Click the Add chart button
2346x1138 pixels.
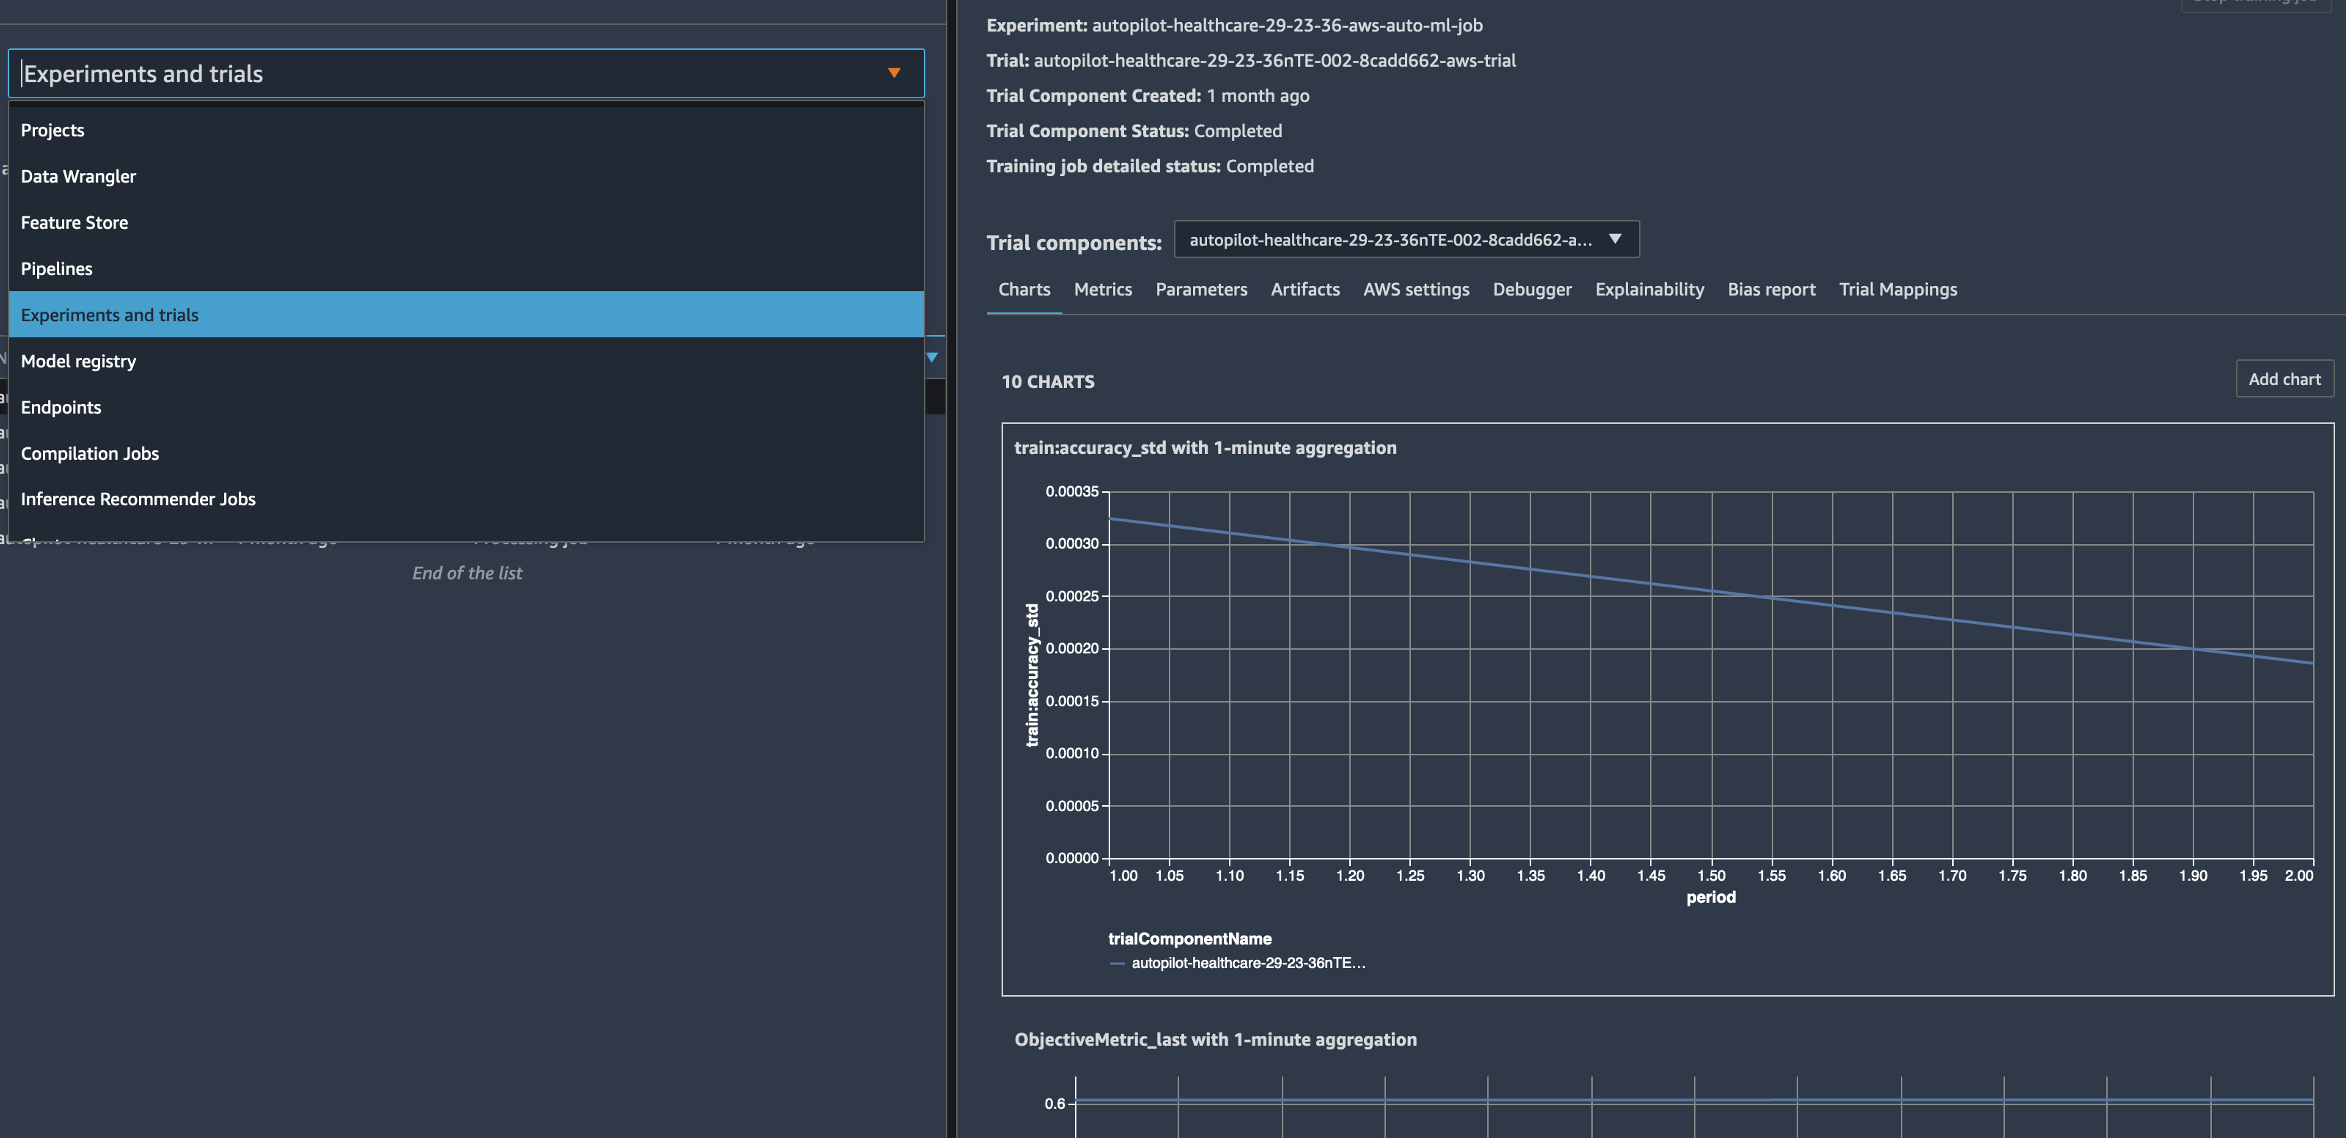(2284, 379)
